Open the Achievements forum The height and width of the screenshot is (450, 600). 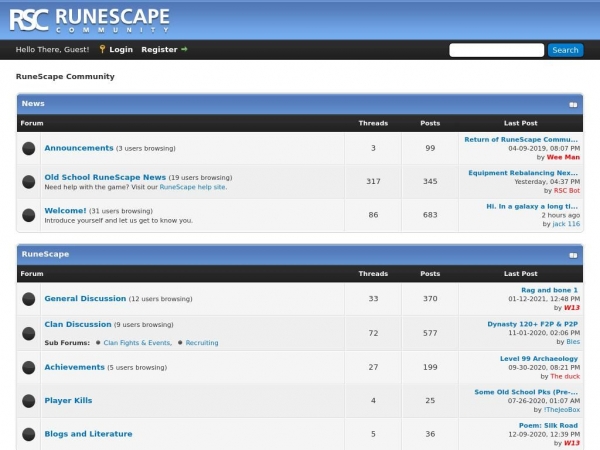[74, 367]
